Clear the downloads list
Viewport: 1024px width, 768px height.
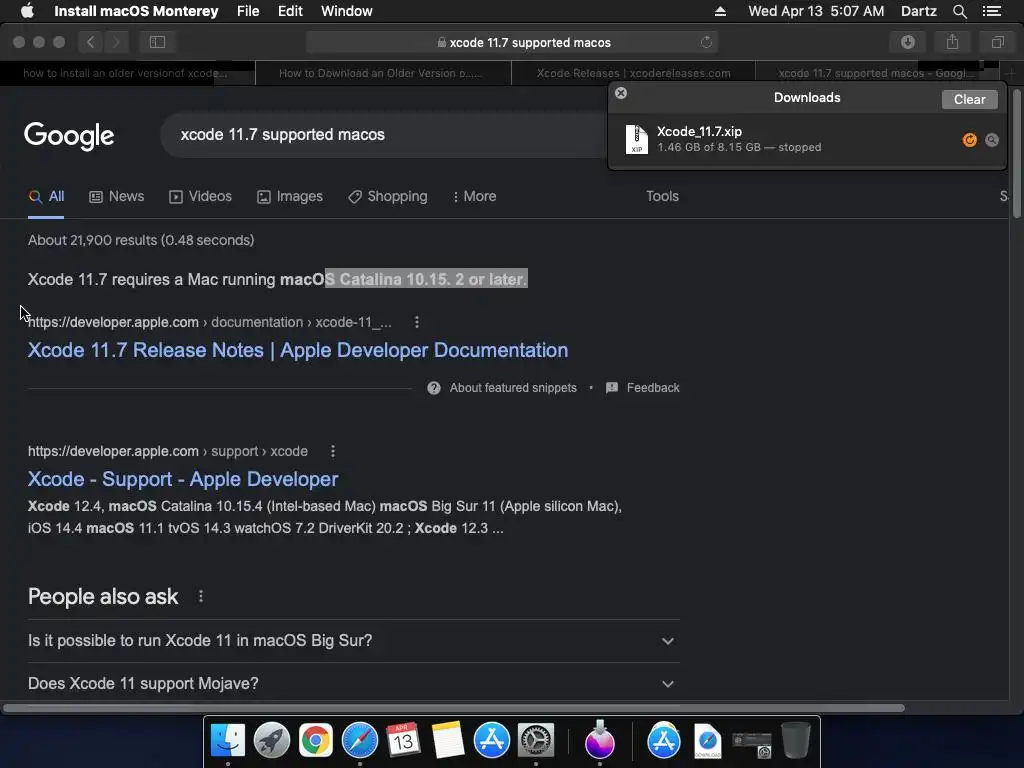[969, 99]
